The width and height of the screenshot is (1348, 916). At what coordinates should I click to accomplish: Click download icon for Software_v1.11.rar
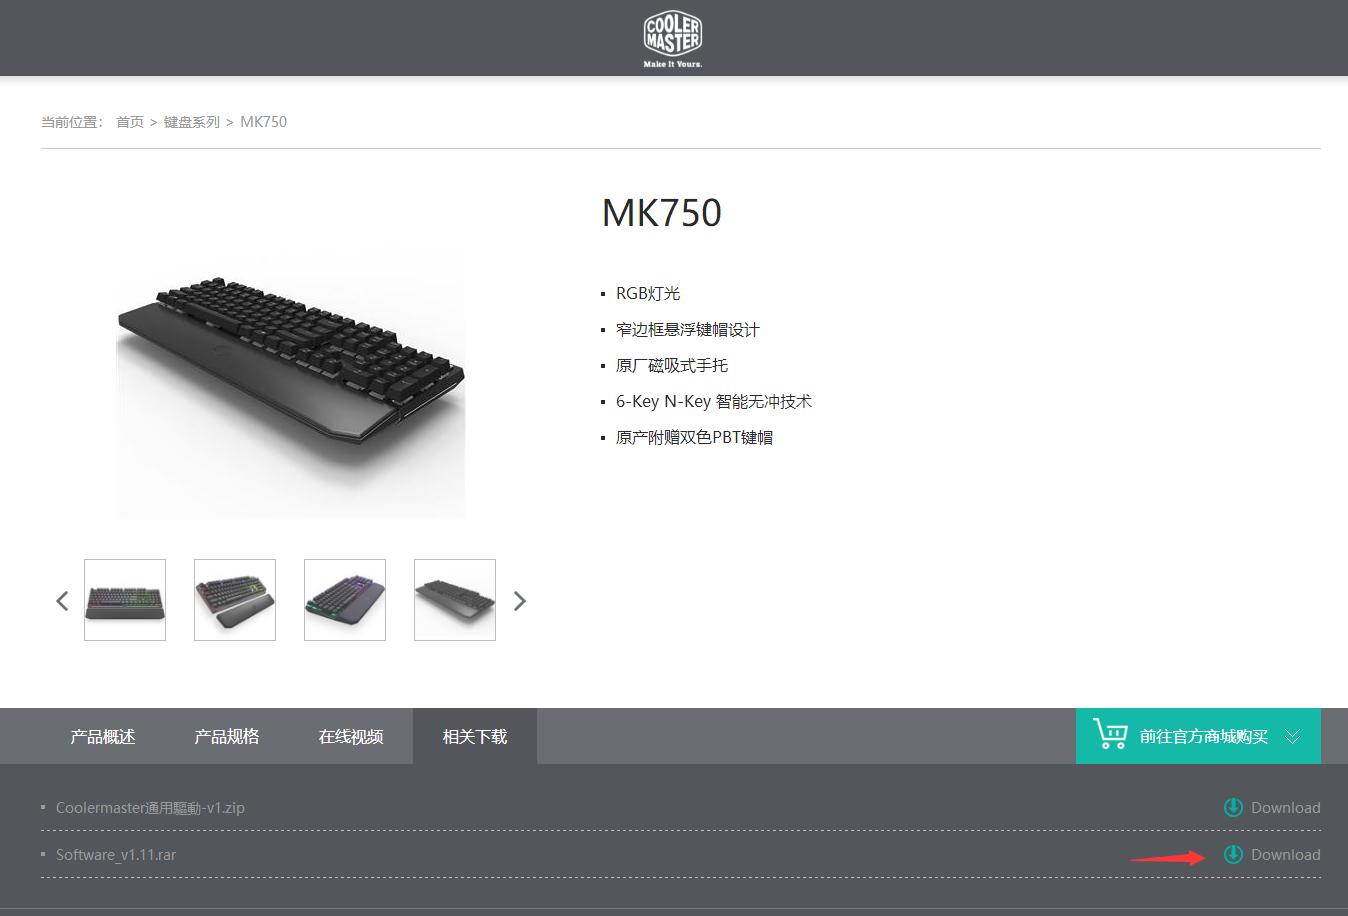[1233, 854]
